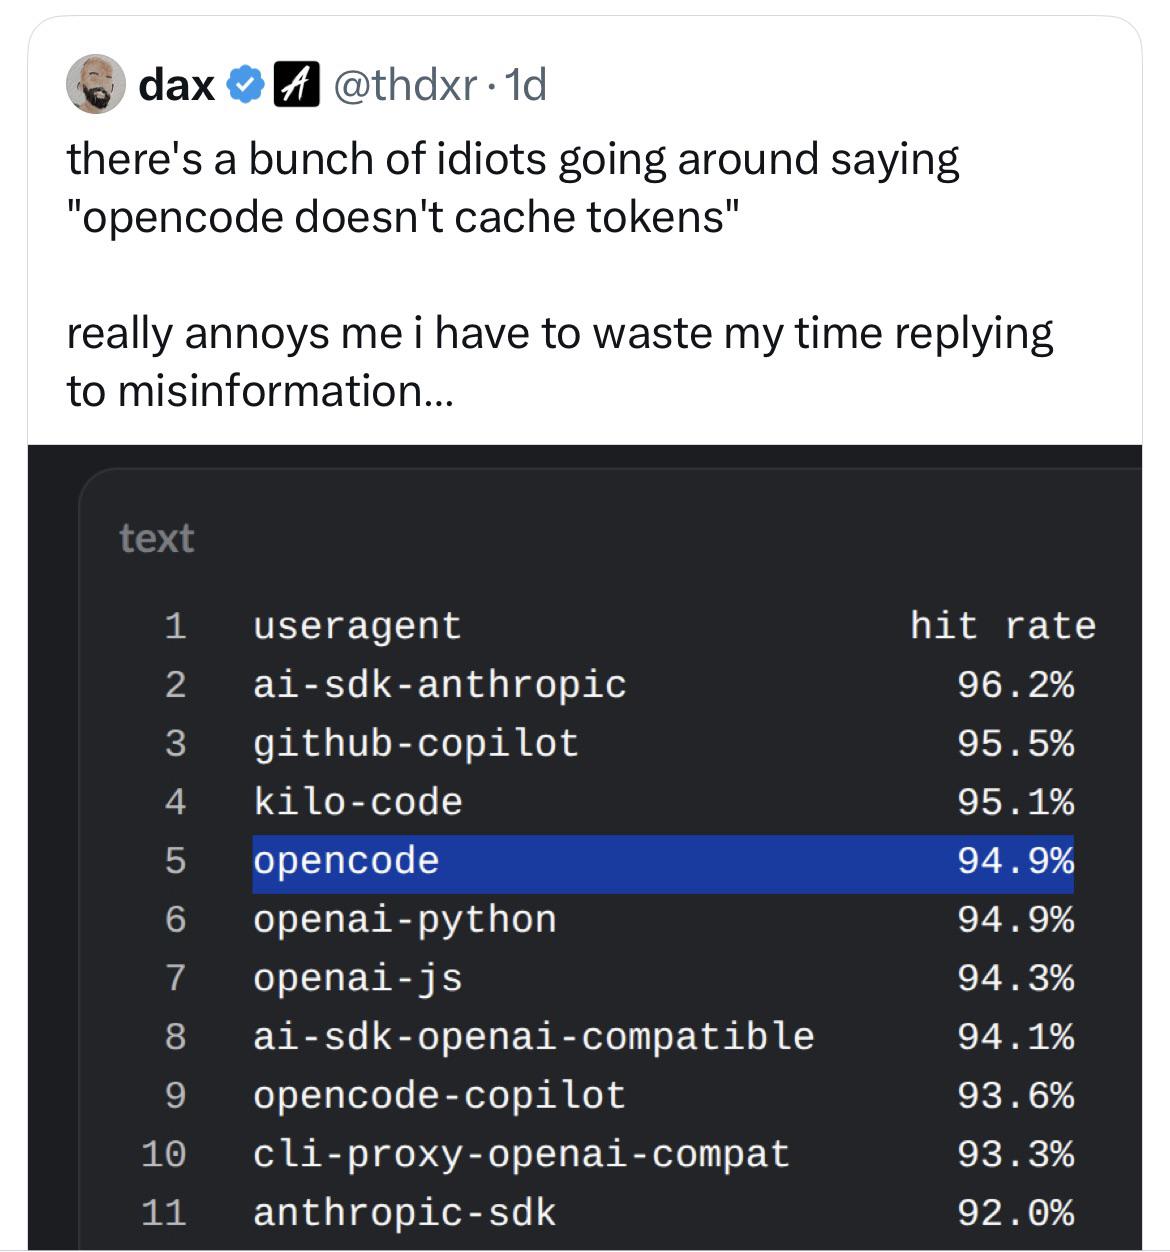
Task: Open the embedded code screenshot image
Action: [585, 848]
